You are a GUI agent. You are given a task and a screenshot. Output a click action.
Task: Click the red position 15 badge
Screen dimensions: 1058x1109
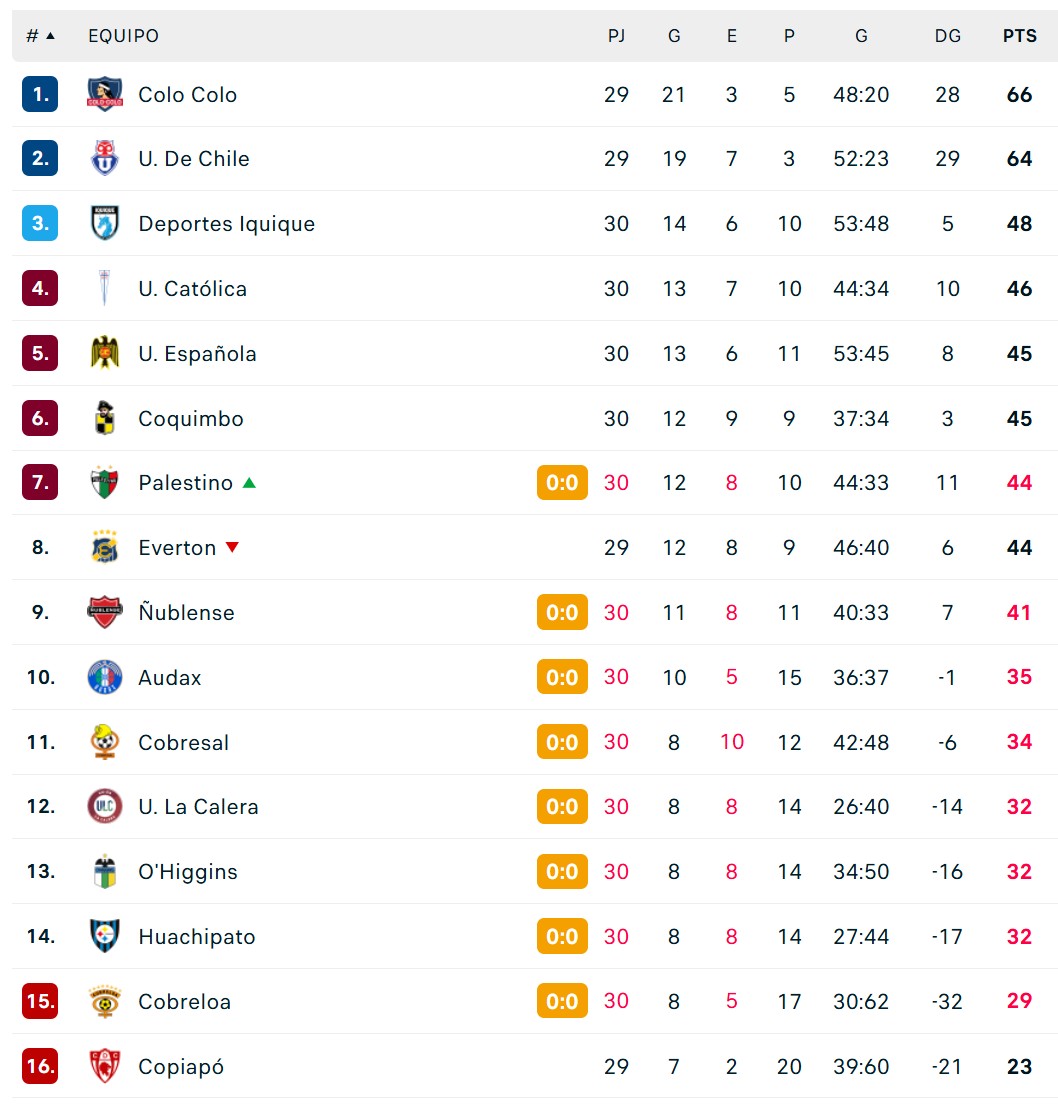pos(40,1001)
